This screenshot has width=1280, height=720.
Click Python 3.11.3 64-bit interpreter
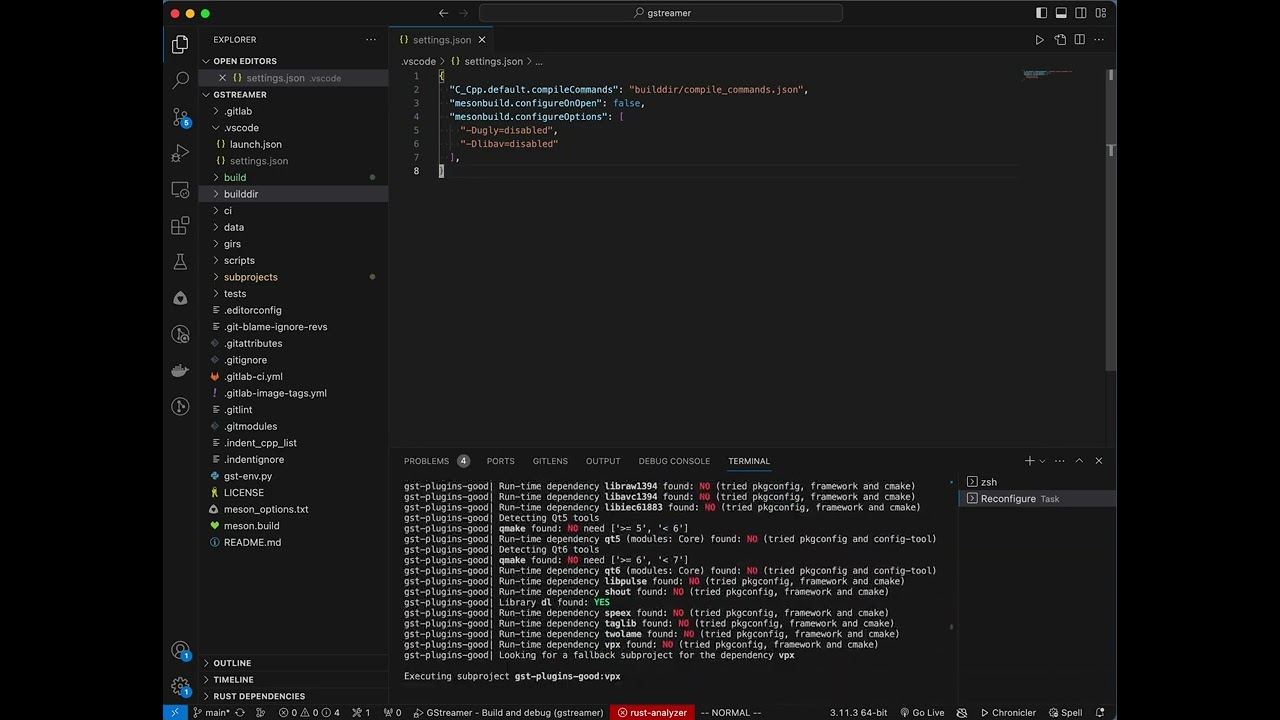point(858,712)
